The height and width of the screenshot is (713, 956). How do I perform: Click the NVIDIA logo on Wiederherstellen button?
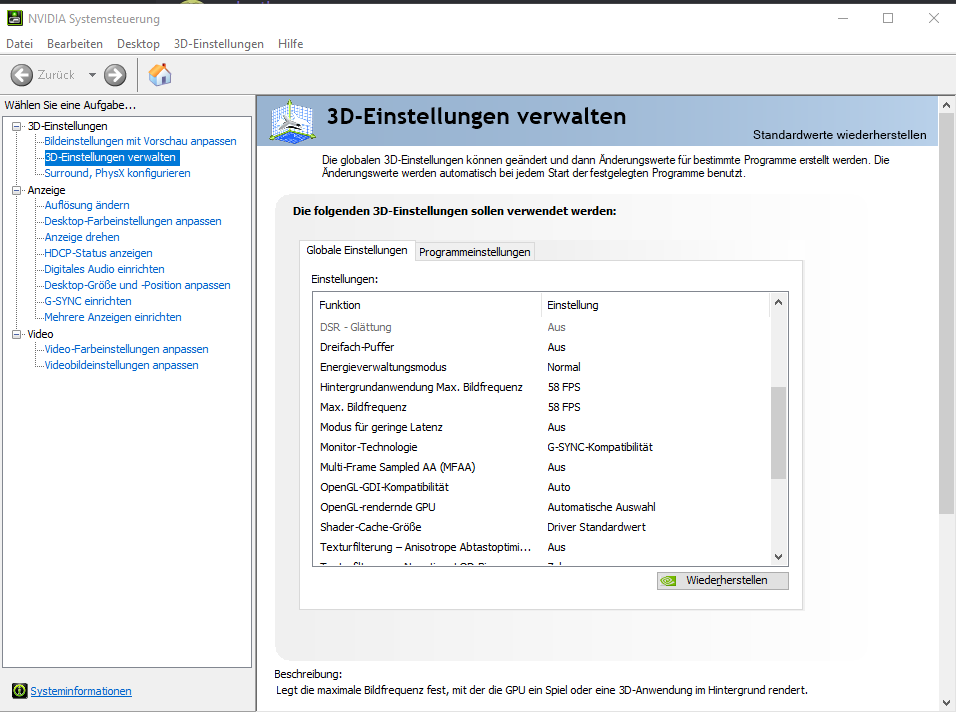coord(668,581)
